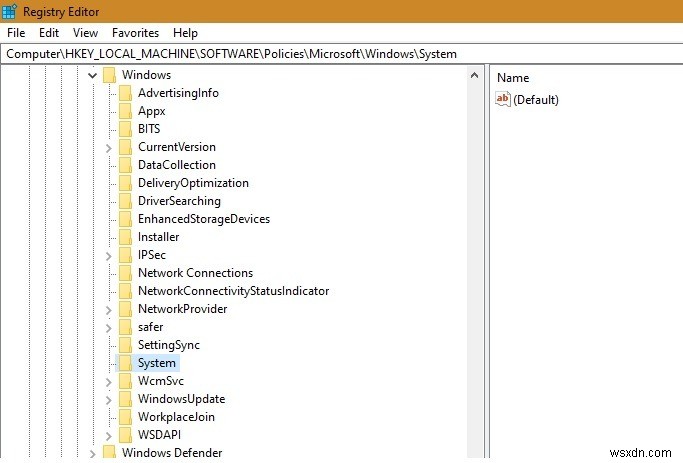
Task: Click the EnhancedStorageDevices folder icon
Action: (x=125, y=219)
